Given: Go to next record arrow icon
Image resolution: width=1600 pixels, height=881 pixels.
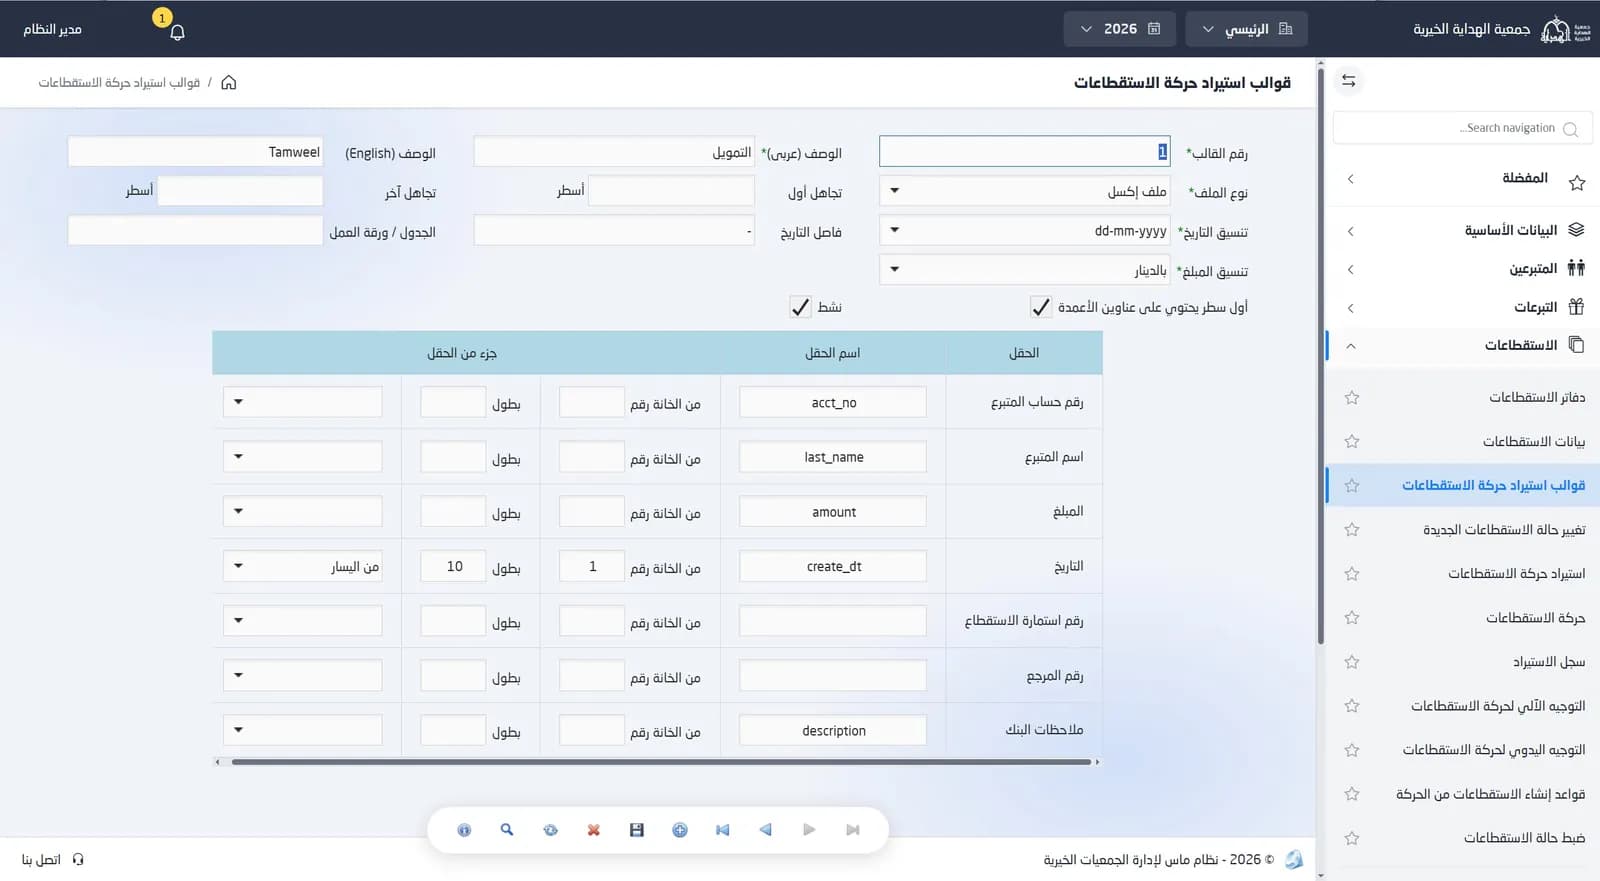Looking at the screenshot, I should tap(809, 830).
